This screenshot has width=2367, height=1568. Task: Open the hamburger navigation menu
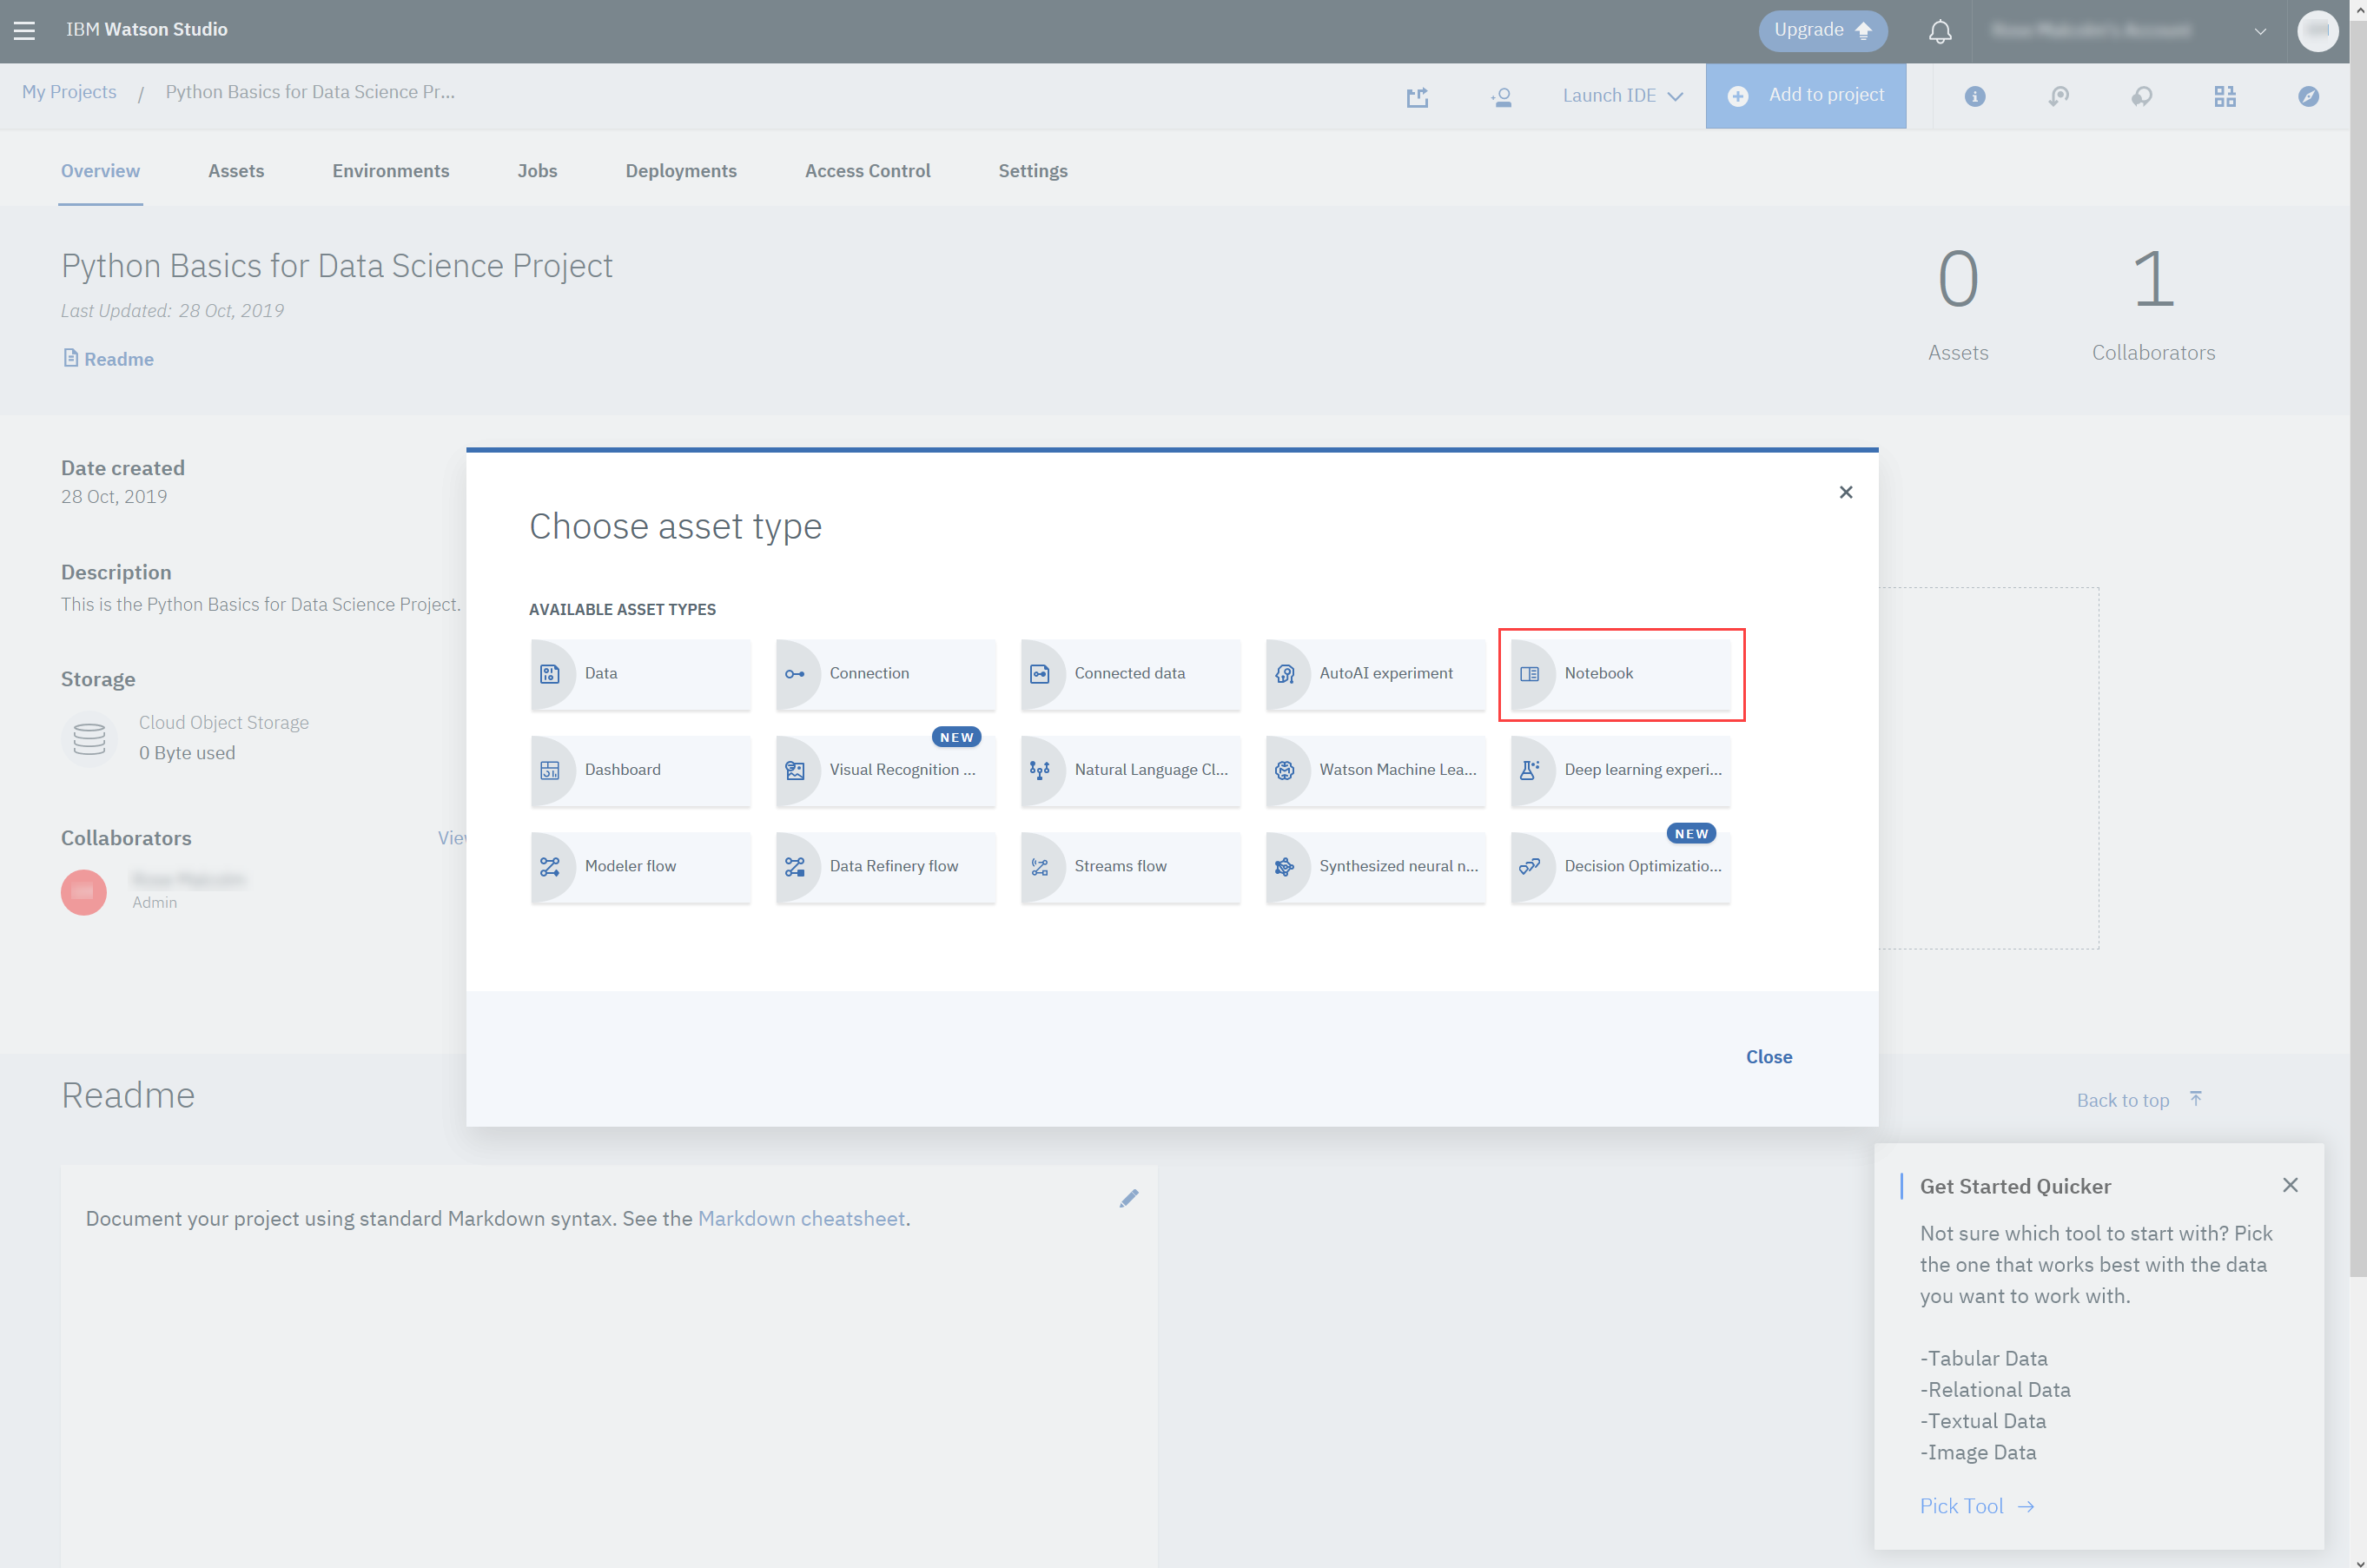24,30
